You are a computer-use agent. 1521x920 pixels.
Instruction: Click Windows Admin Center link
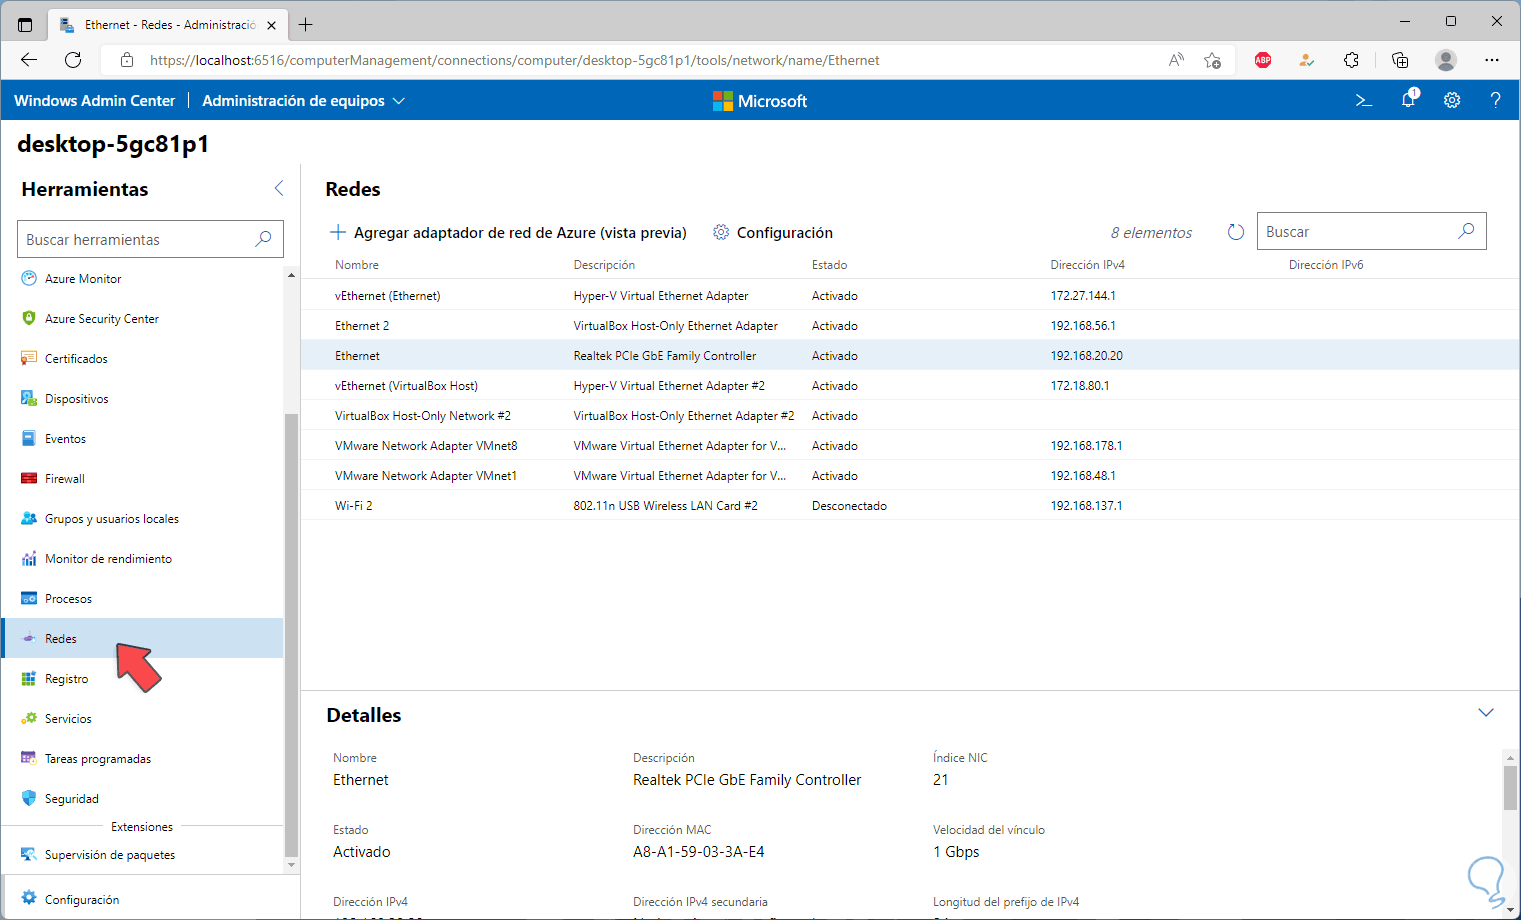click(94, 101)
